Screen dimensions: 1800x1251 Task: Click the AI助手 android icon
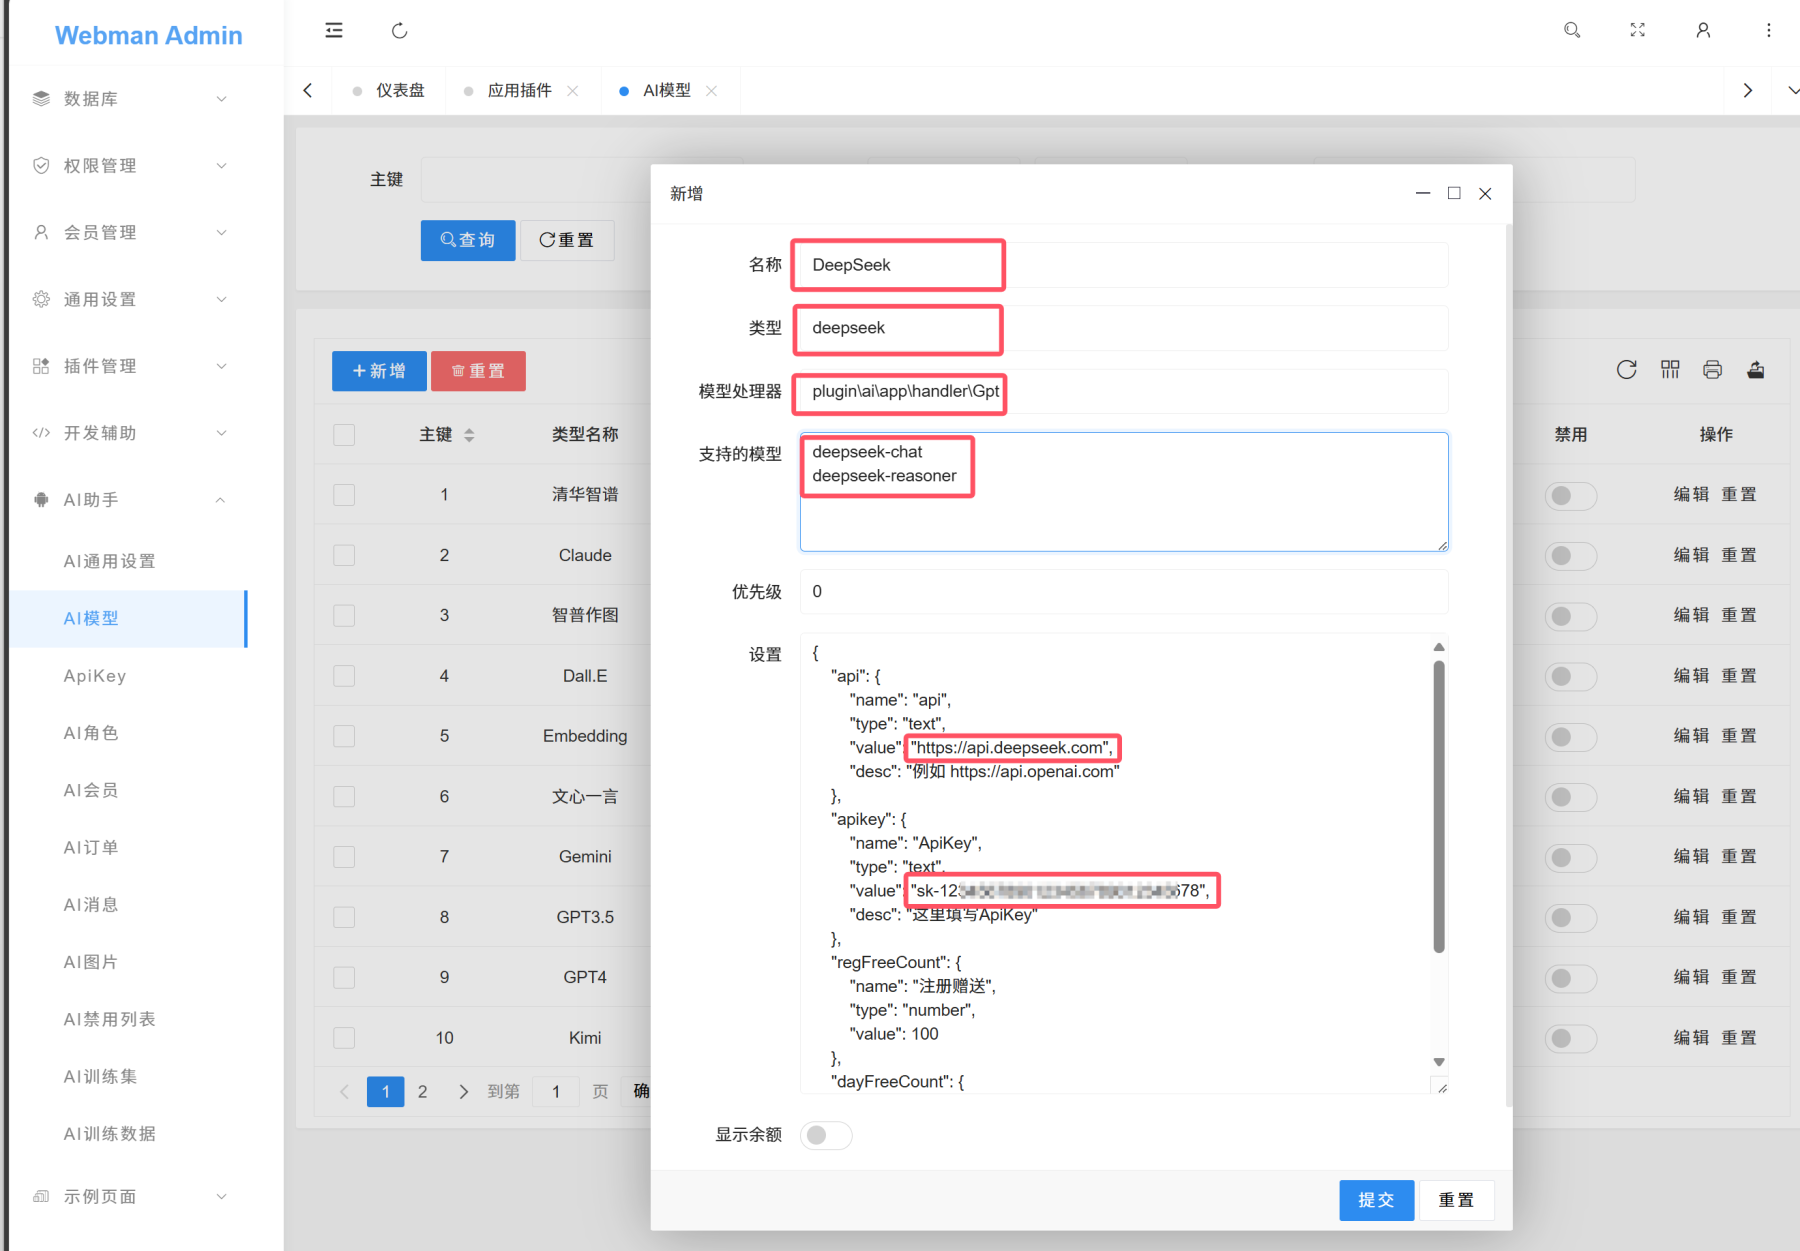(41, 499)
